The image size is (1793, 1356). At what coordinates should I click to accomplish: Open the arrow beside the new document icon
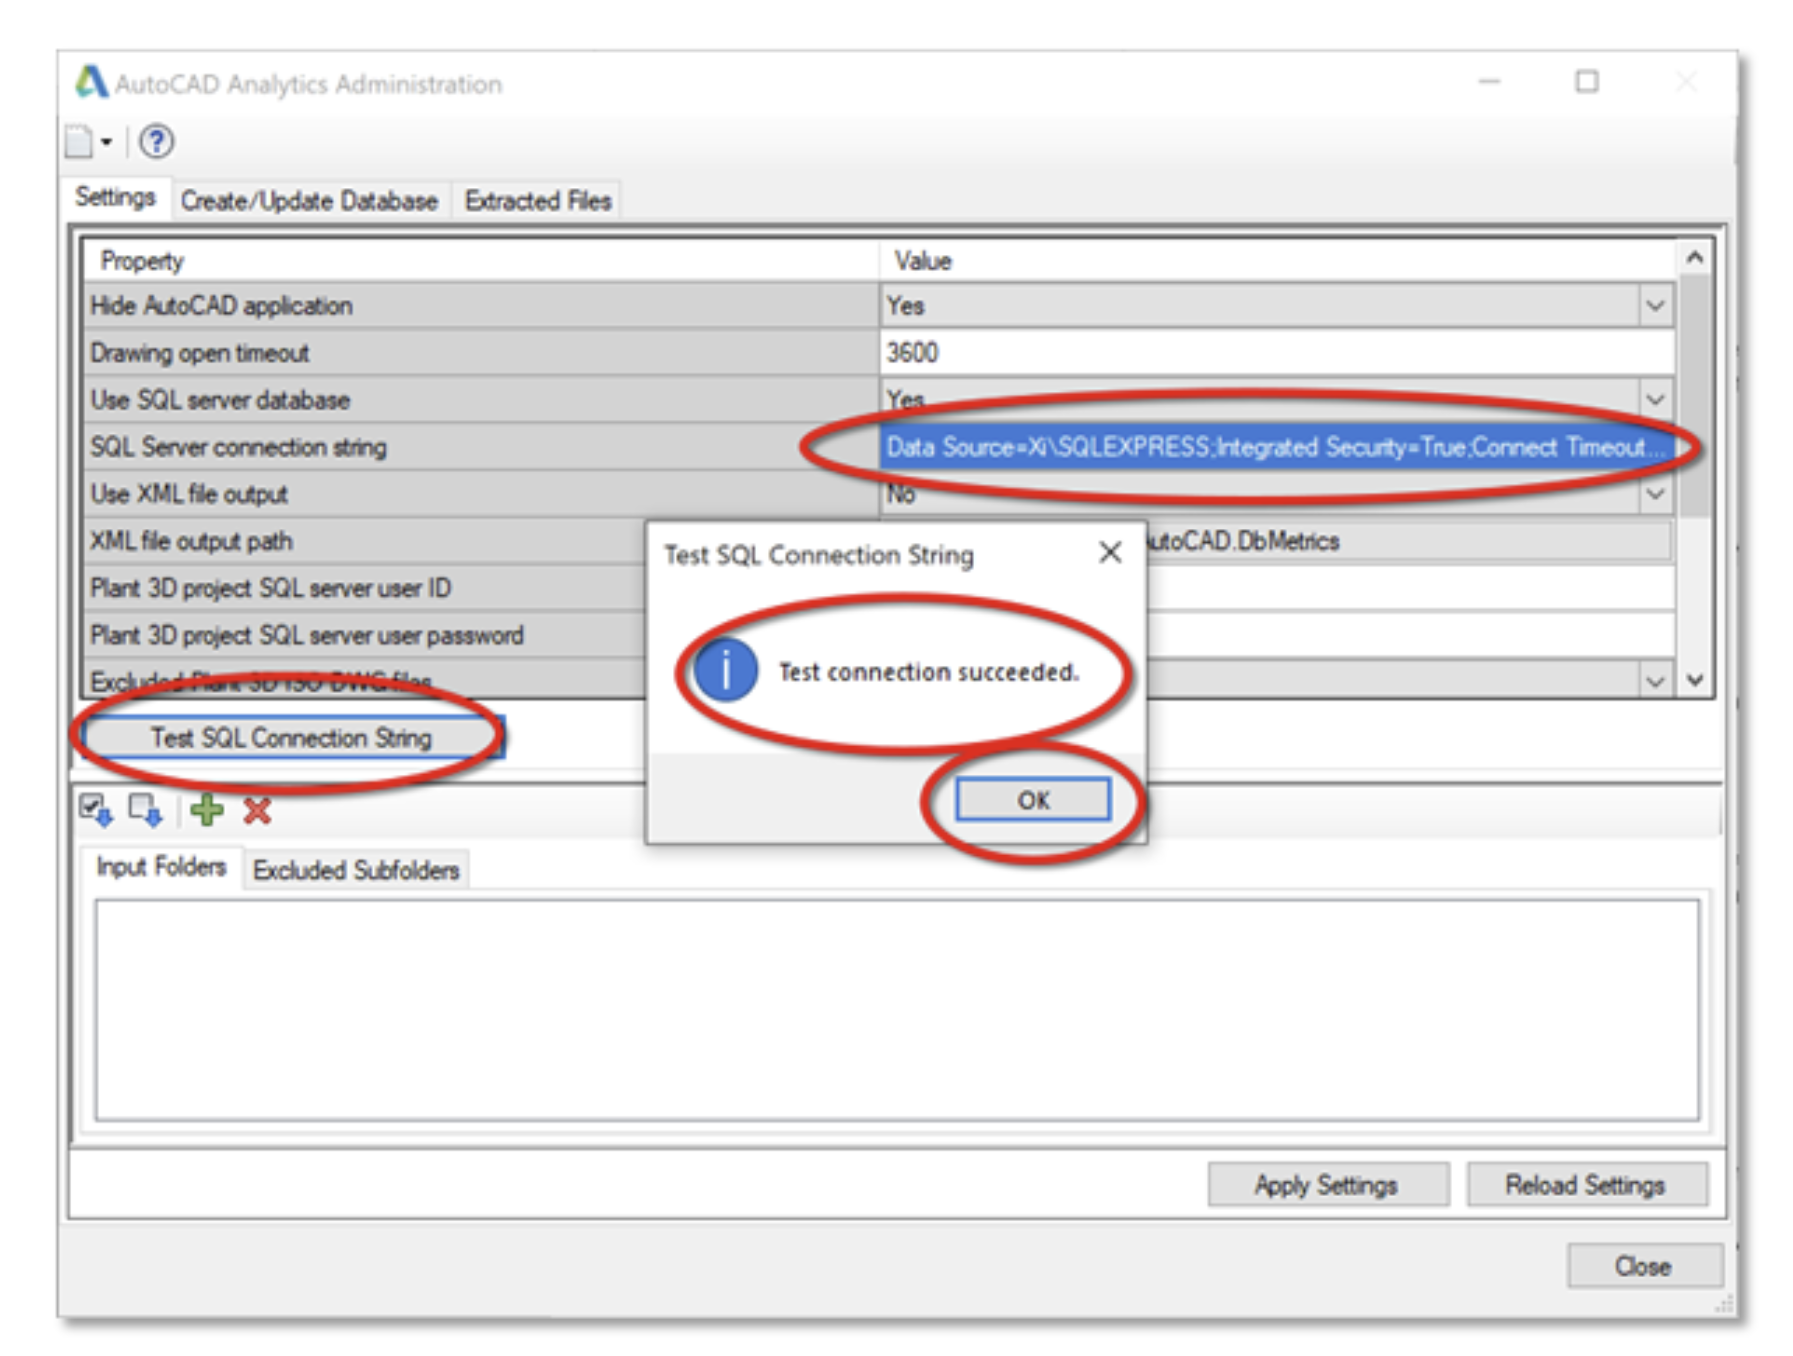[106, 142]
